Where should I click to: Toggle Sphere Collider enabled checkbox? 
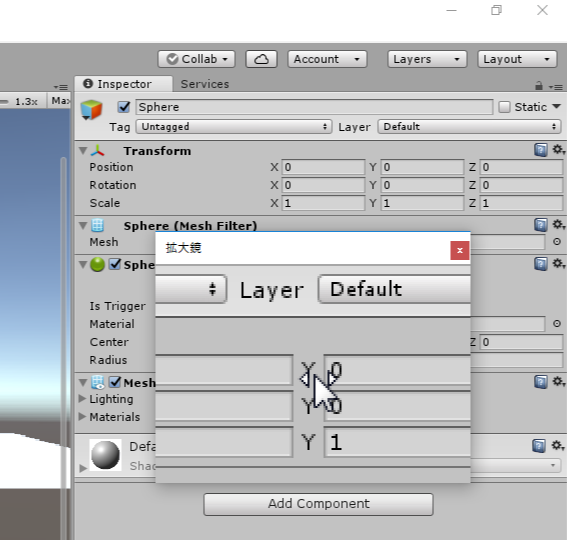point(115,264)
